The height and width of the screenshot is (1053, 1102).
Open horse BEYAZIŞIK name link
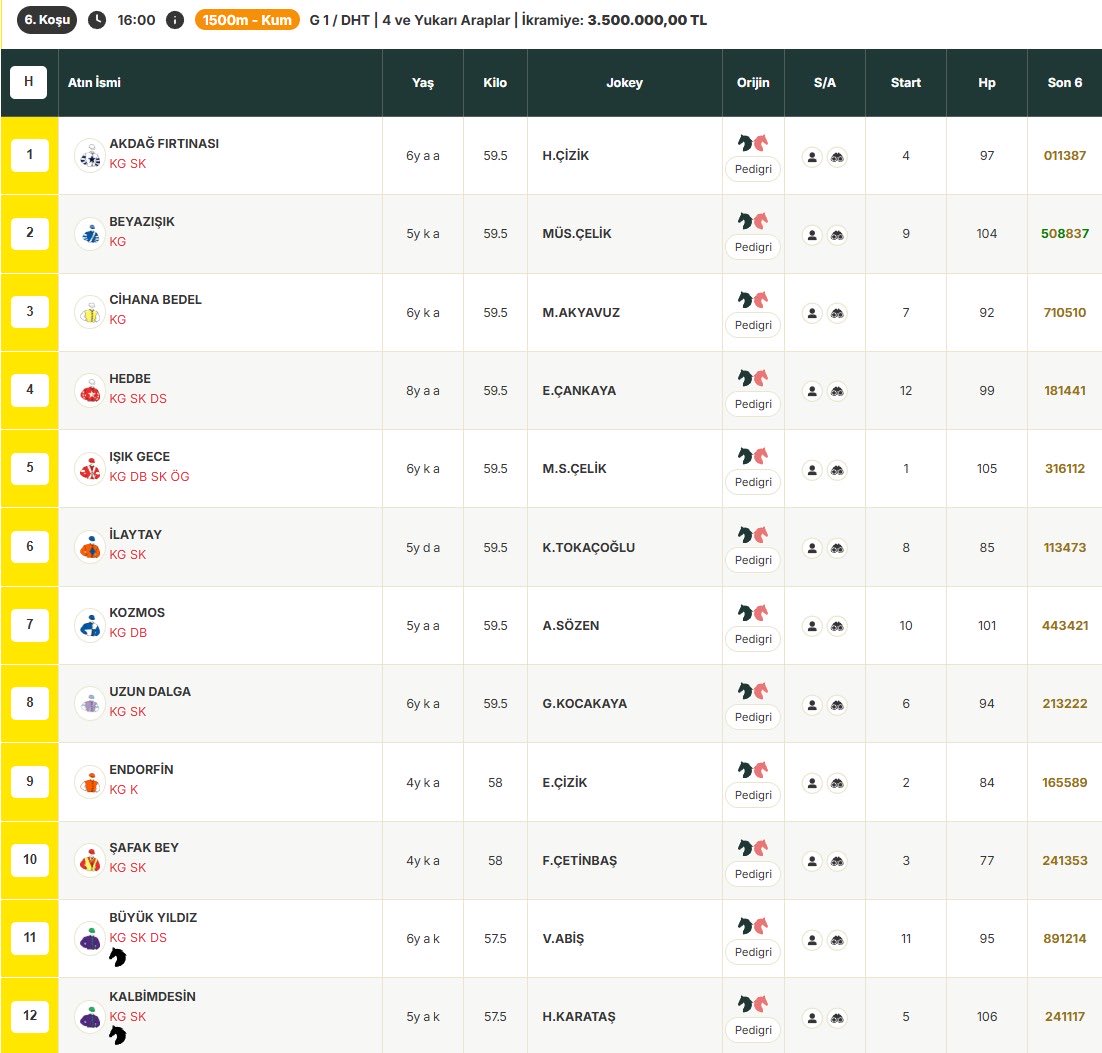[x=142, y=221]
